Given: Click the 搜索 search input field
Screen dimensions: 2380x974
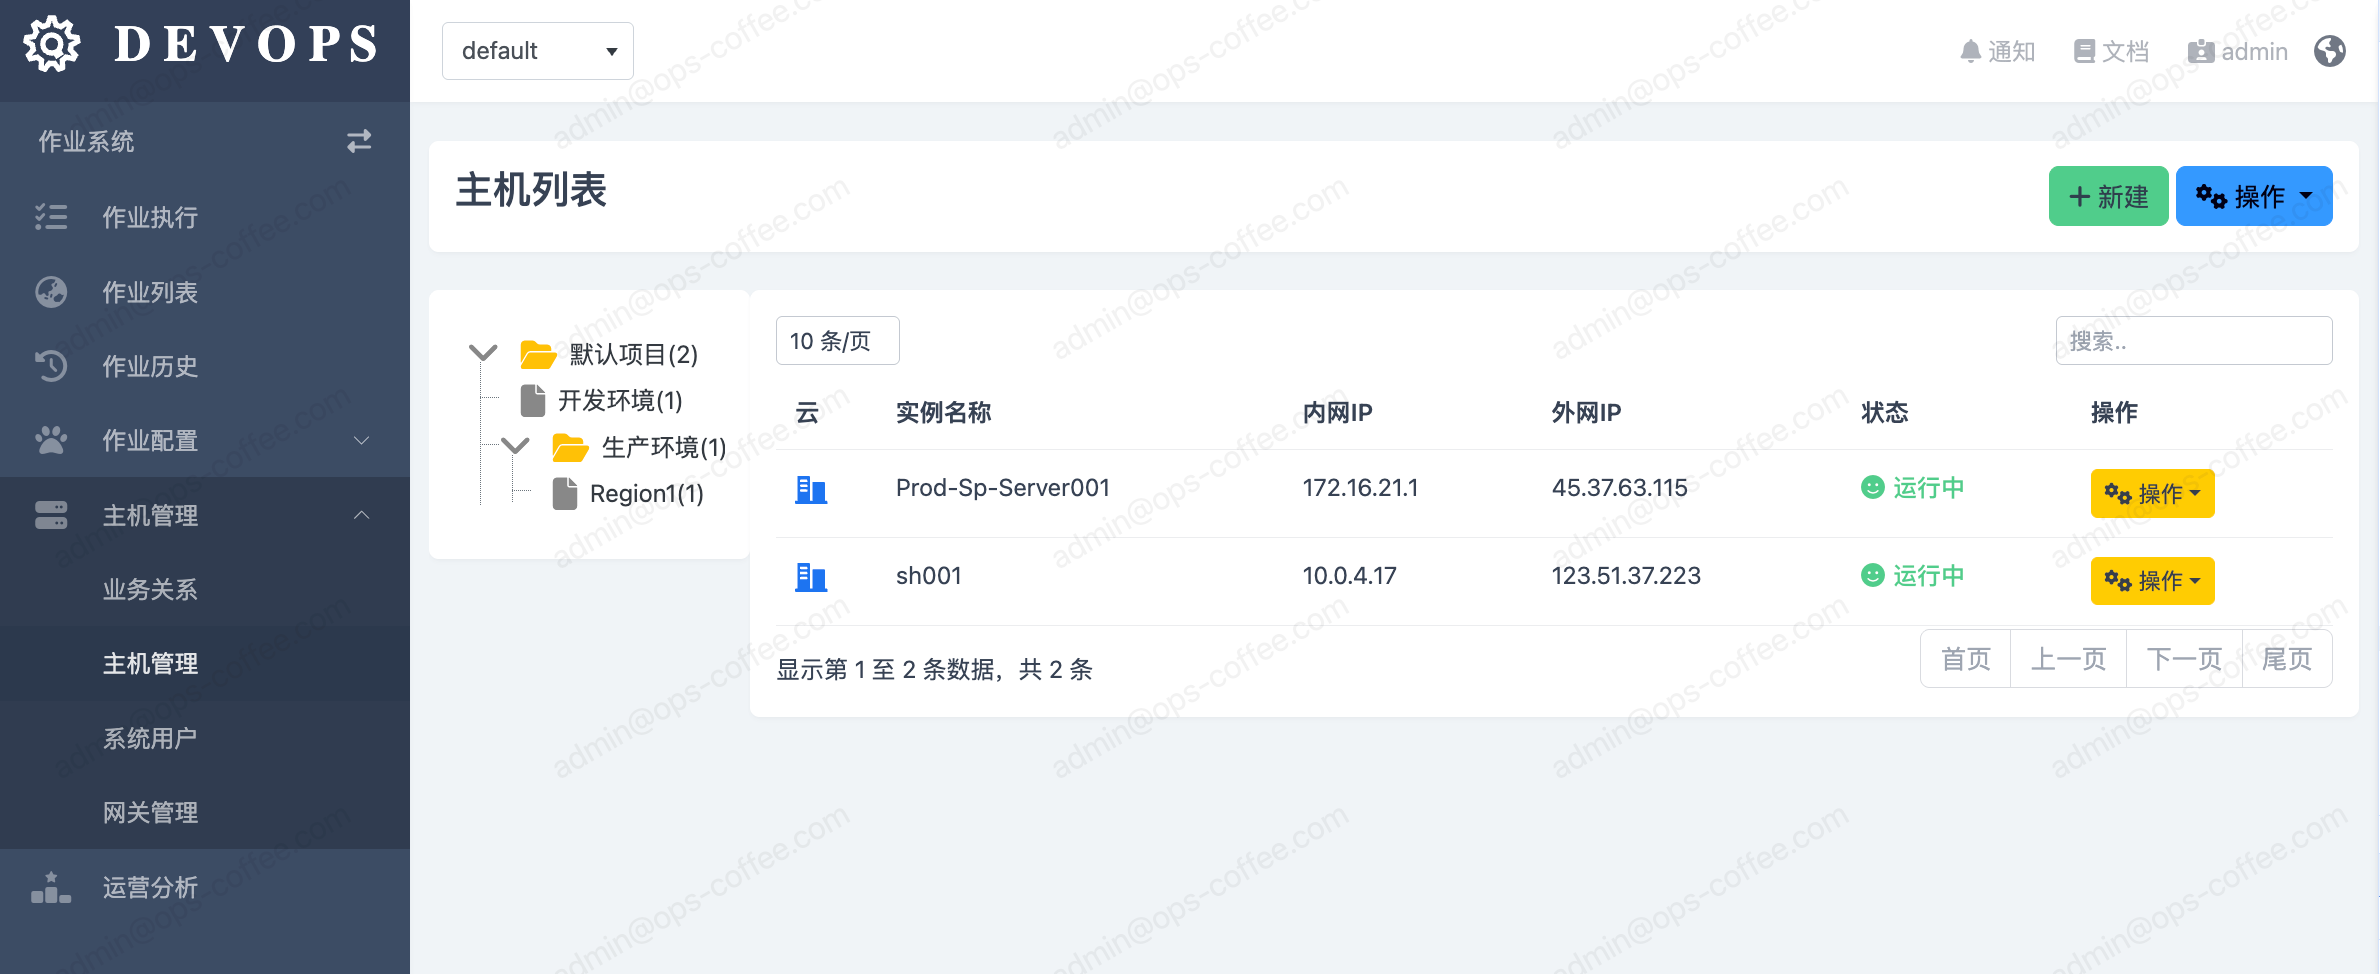Looking at the screenshot, I should tap(2193, 341).
